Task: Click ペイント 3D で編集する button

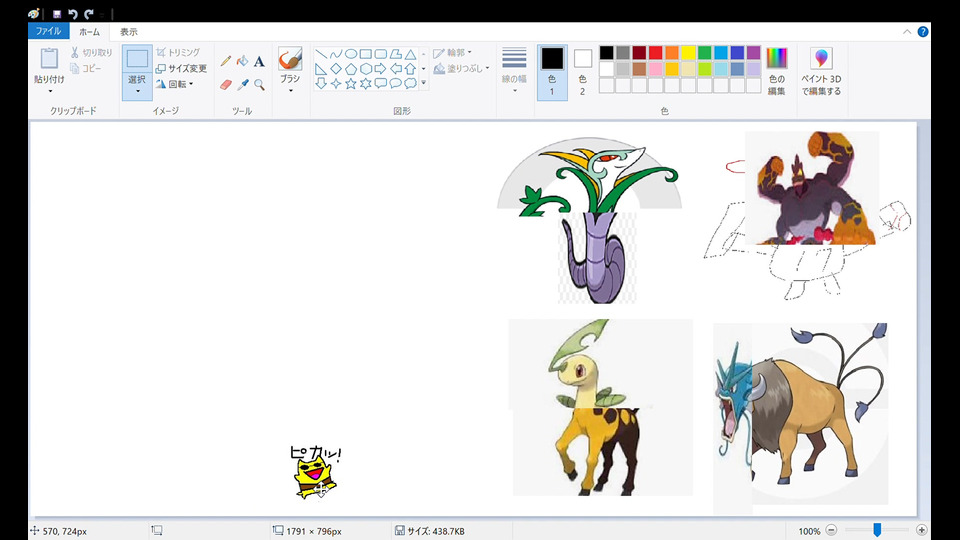Action: (x=821, y=71)
